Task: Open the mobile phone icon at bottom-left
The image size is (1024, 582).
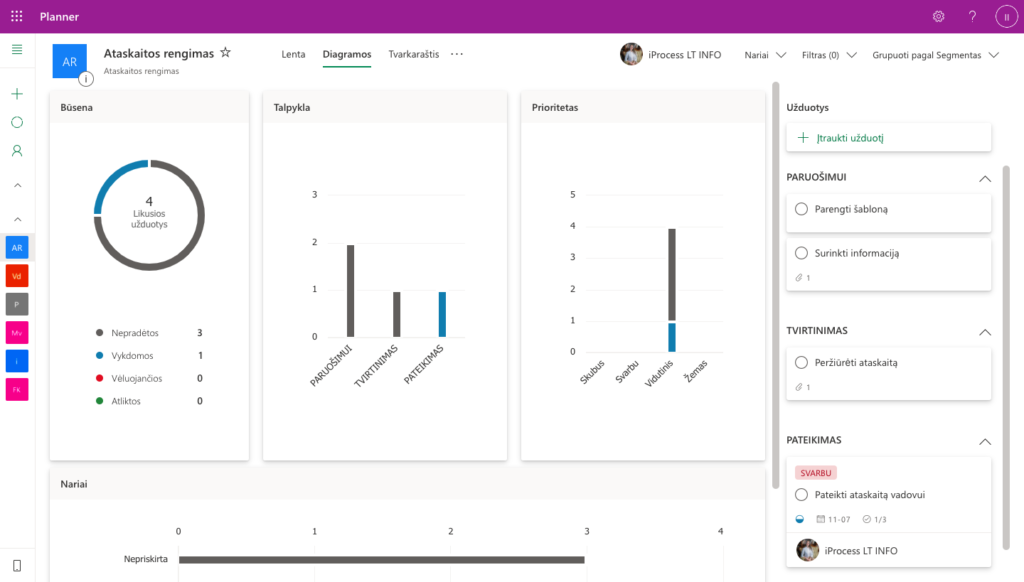Action: coord(16,566)
